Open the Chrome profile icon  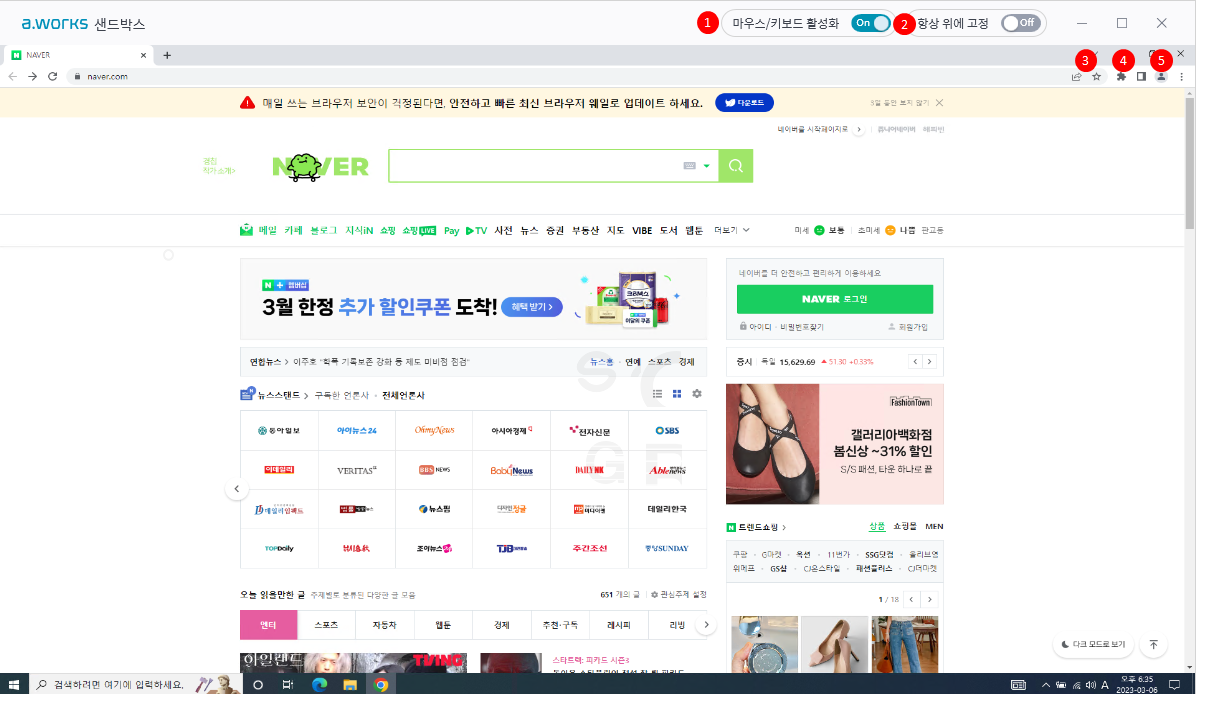coord(1161,76)
